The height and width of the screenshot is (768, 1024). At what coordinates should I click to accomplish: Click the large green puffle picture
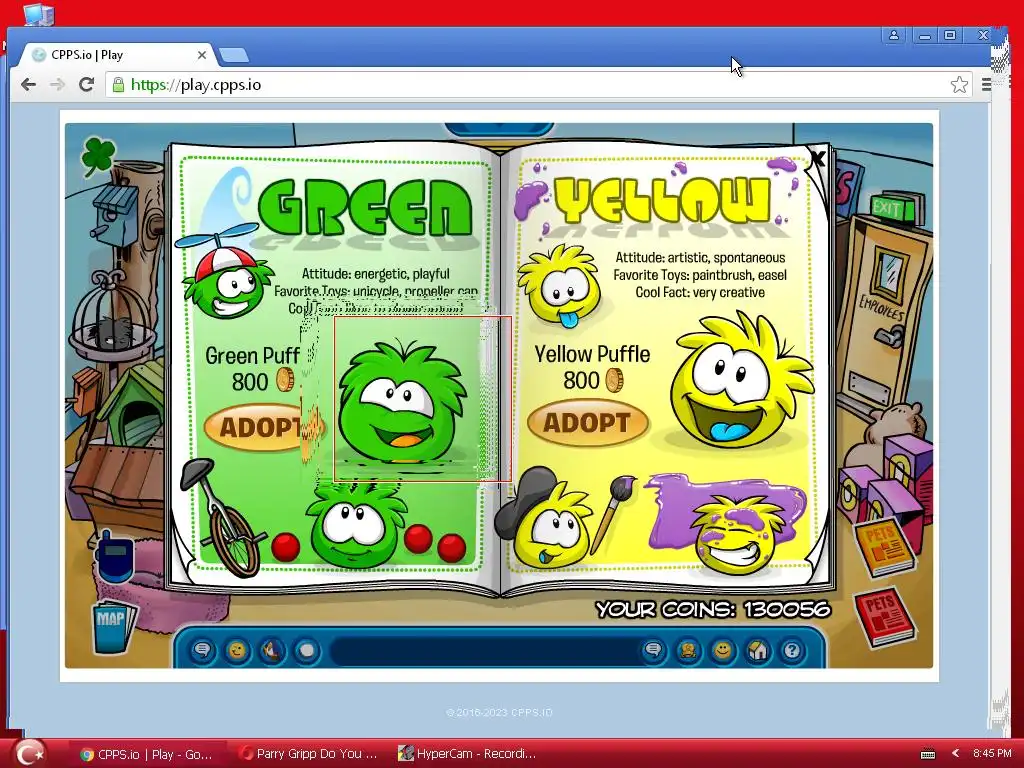(403, 400)
